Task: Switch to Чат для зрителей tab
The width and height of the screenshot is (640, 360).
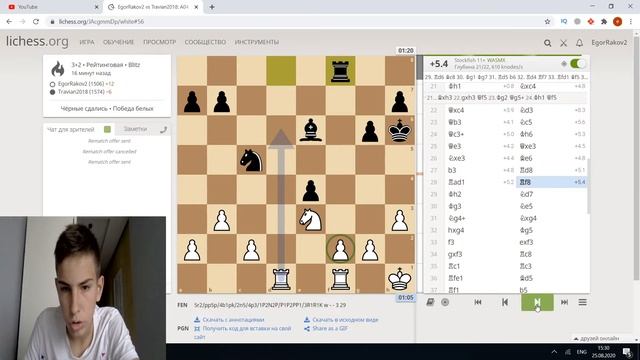Action: point(71,129)
